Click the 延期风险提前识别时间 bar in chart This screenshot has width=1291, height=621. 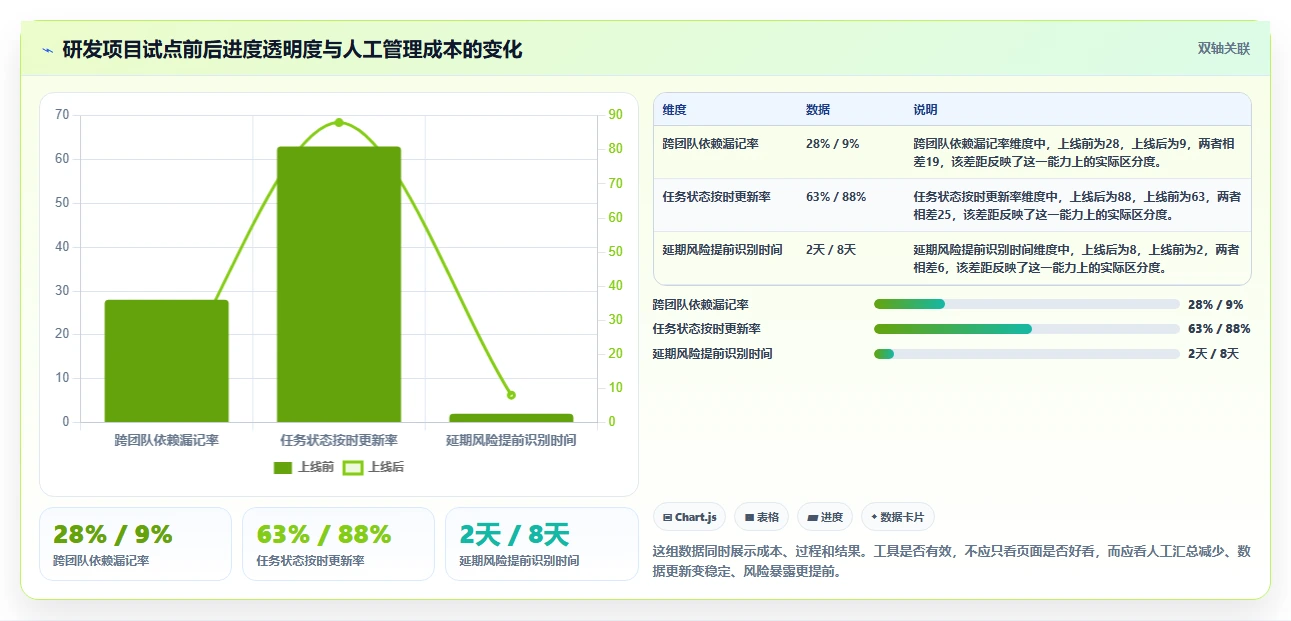[x=511, y=418]
